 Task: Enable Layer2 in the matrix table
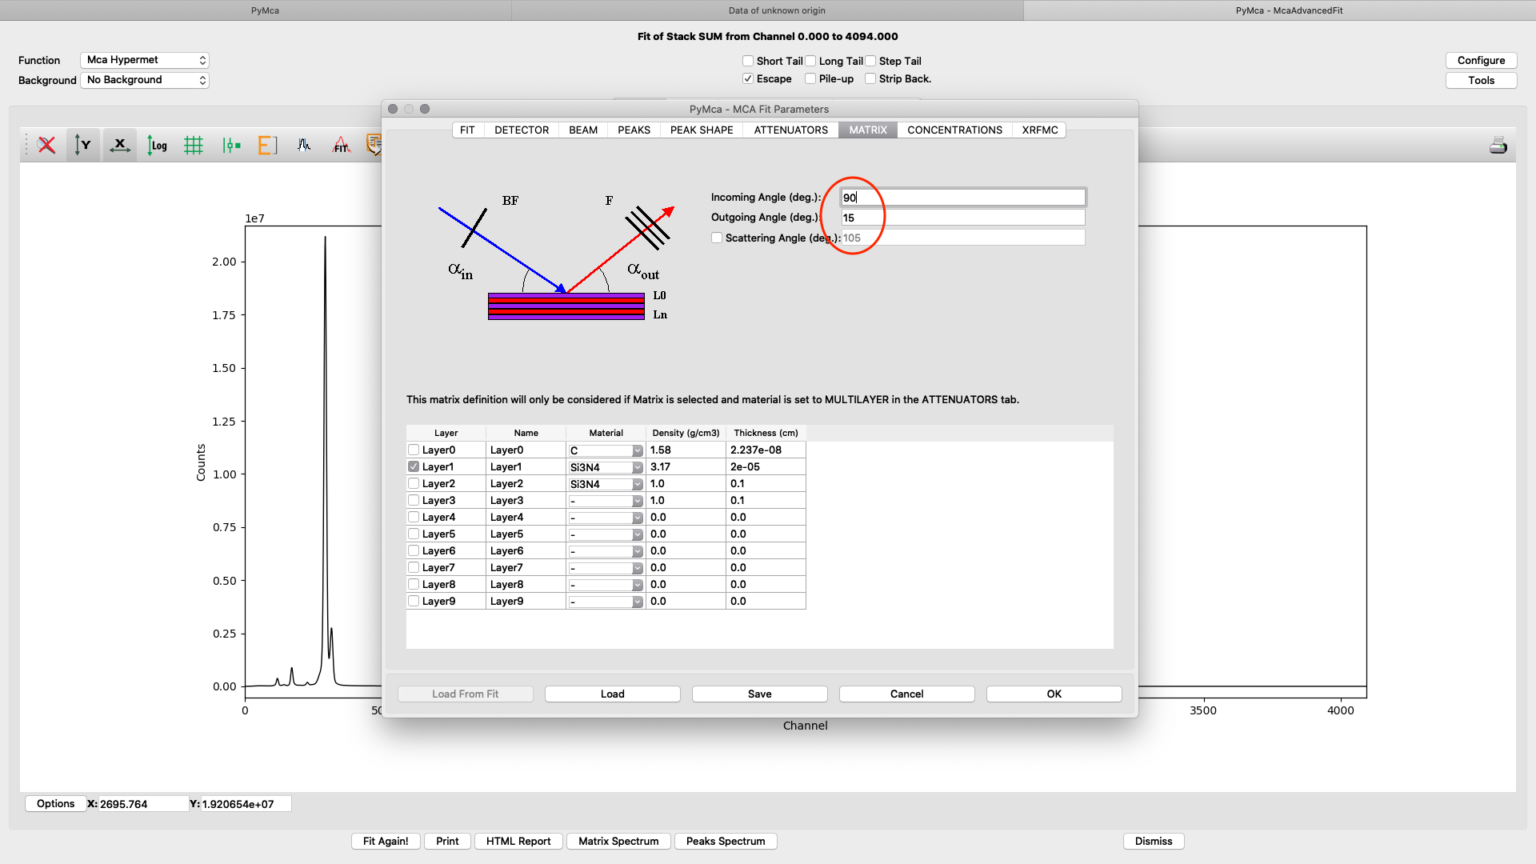pos(413,483)
